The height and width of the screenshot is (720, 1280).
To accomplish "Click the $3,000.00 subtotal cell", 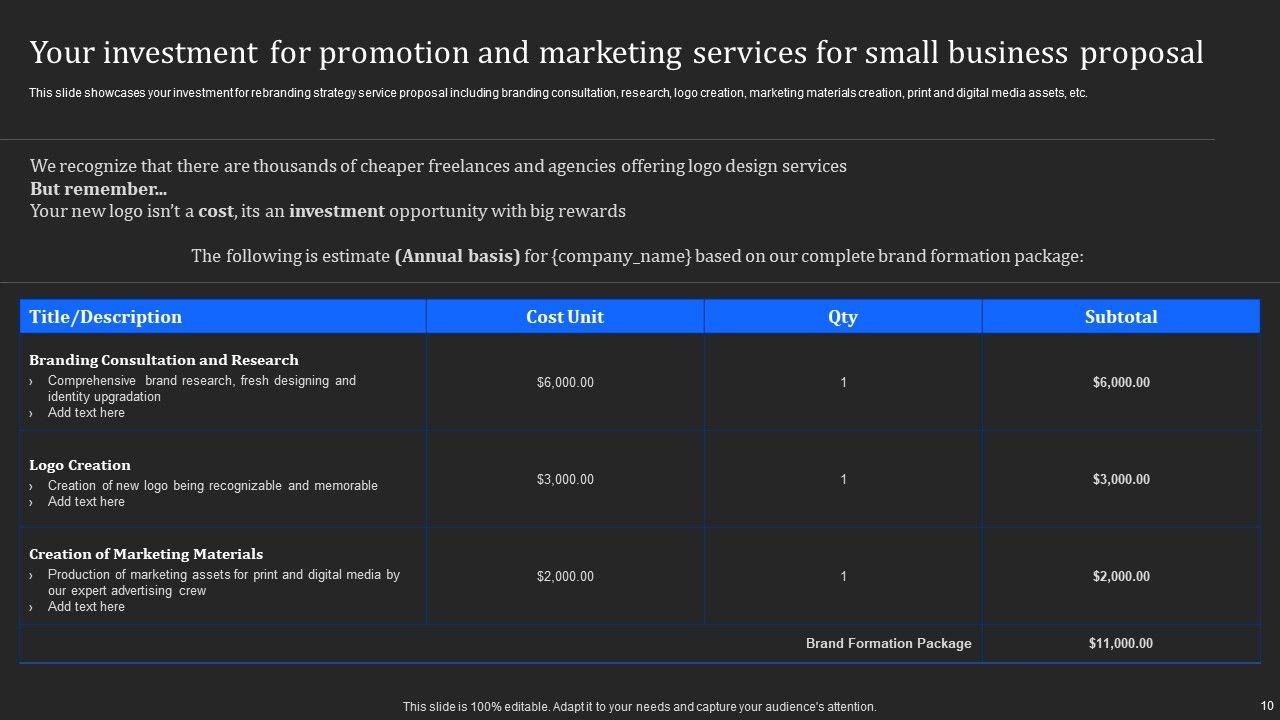I will [x=1121, y=479].
